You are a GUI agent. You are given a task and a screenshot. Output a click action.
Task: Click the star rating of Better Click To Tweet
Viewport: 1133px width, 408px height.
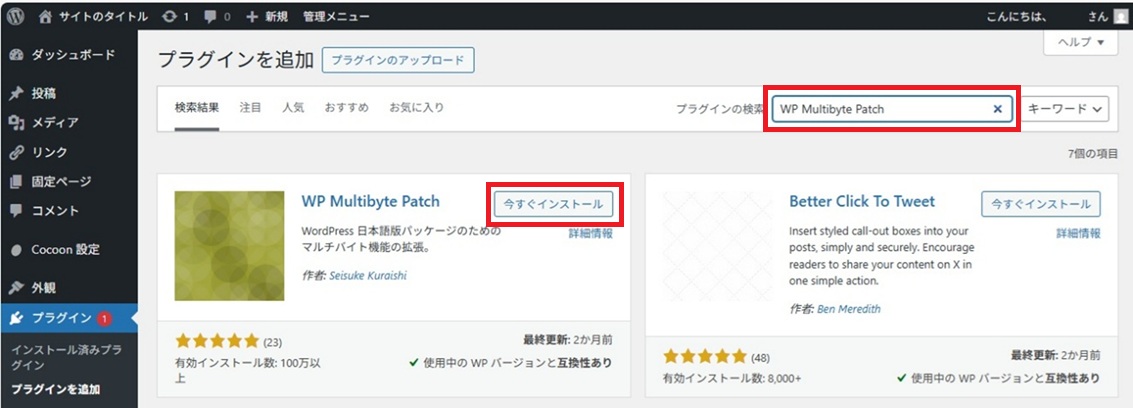point(705,357)
